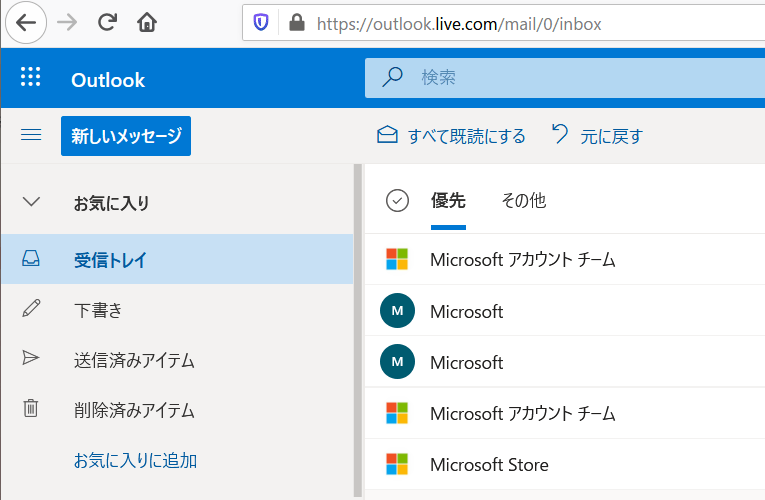Click the search magnifier icon
Viewport: 765px width, 500px height.
tap(392, 77)
